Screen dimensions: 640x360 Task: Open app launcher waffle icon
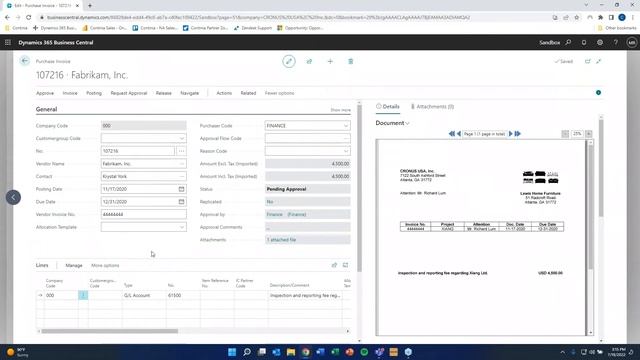point(8,42)
